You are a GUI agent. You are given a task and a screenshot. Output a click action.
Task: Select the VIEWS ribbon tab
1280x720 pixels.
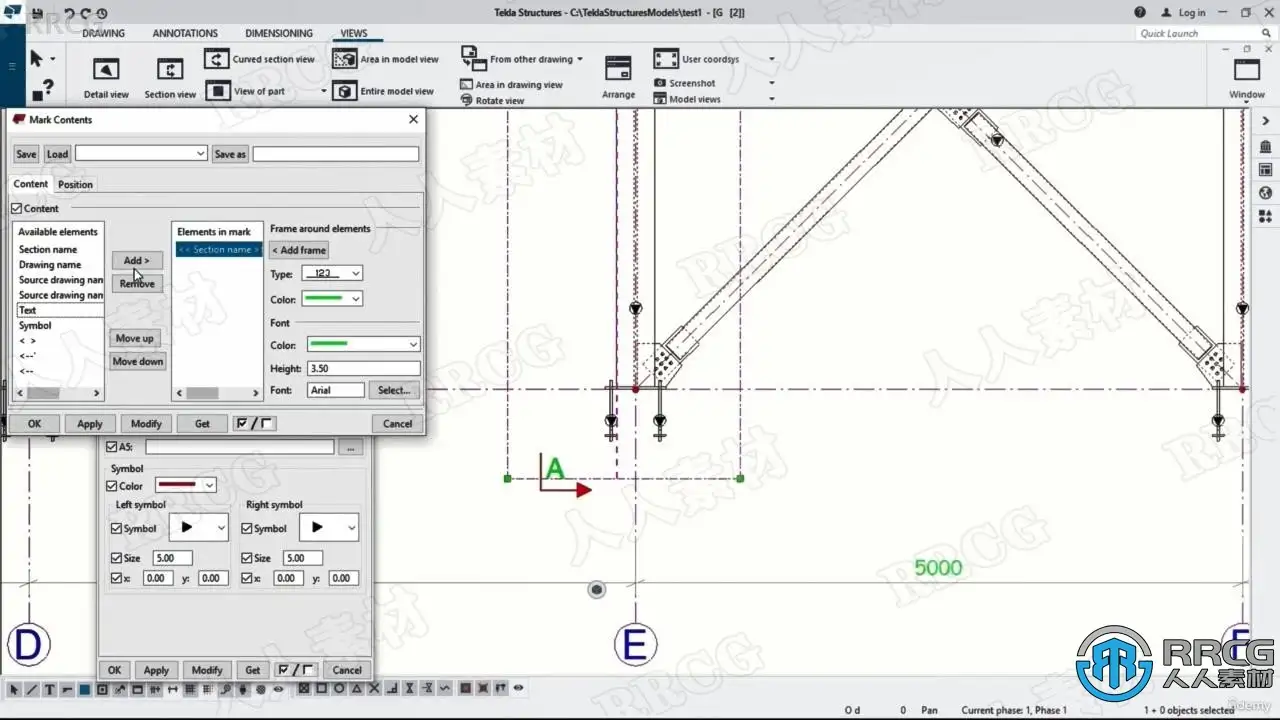pos(354,33)
